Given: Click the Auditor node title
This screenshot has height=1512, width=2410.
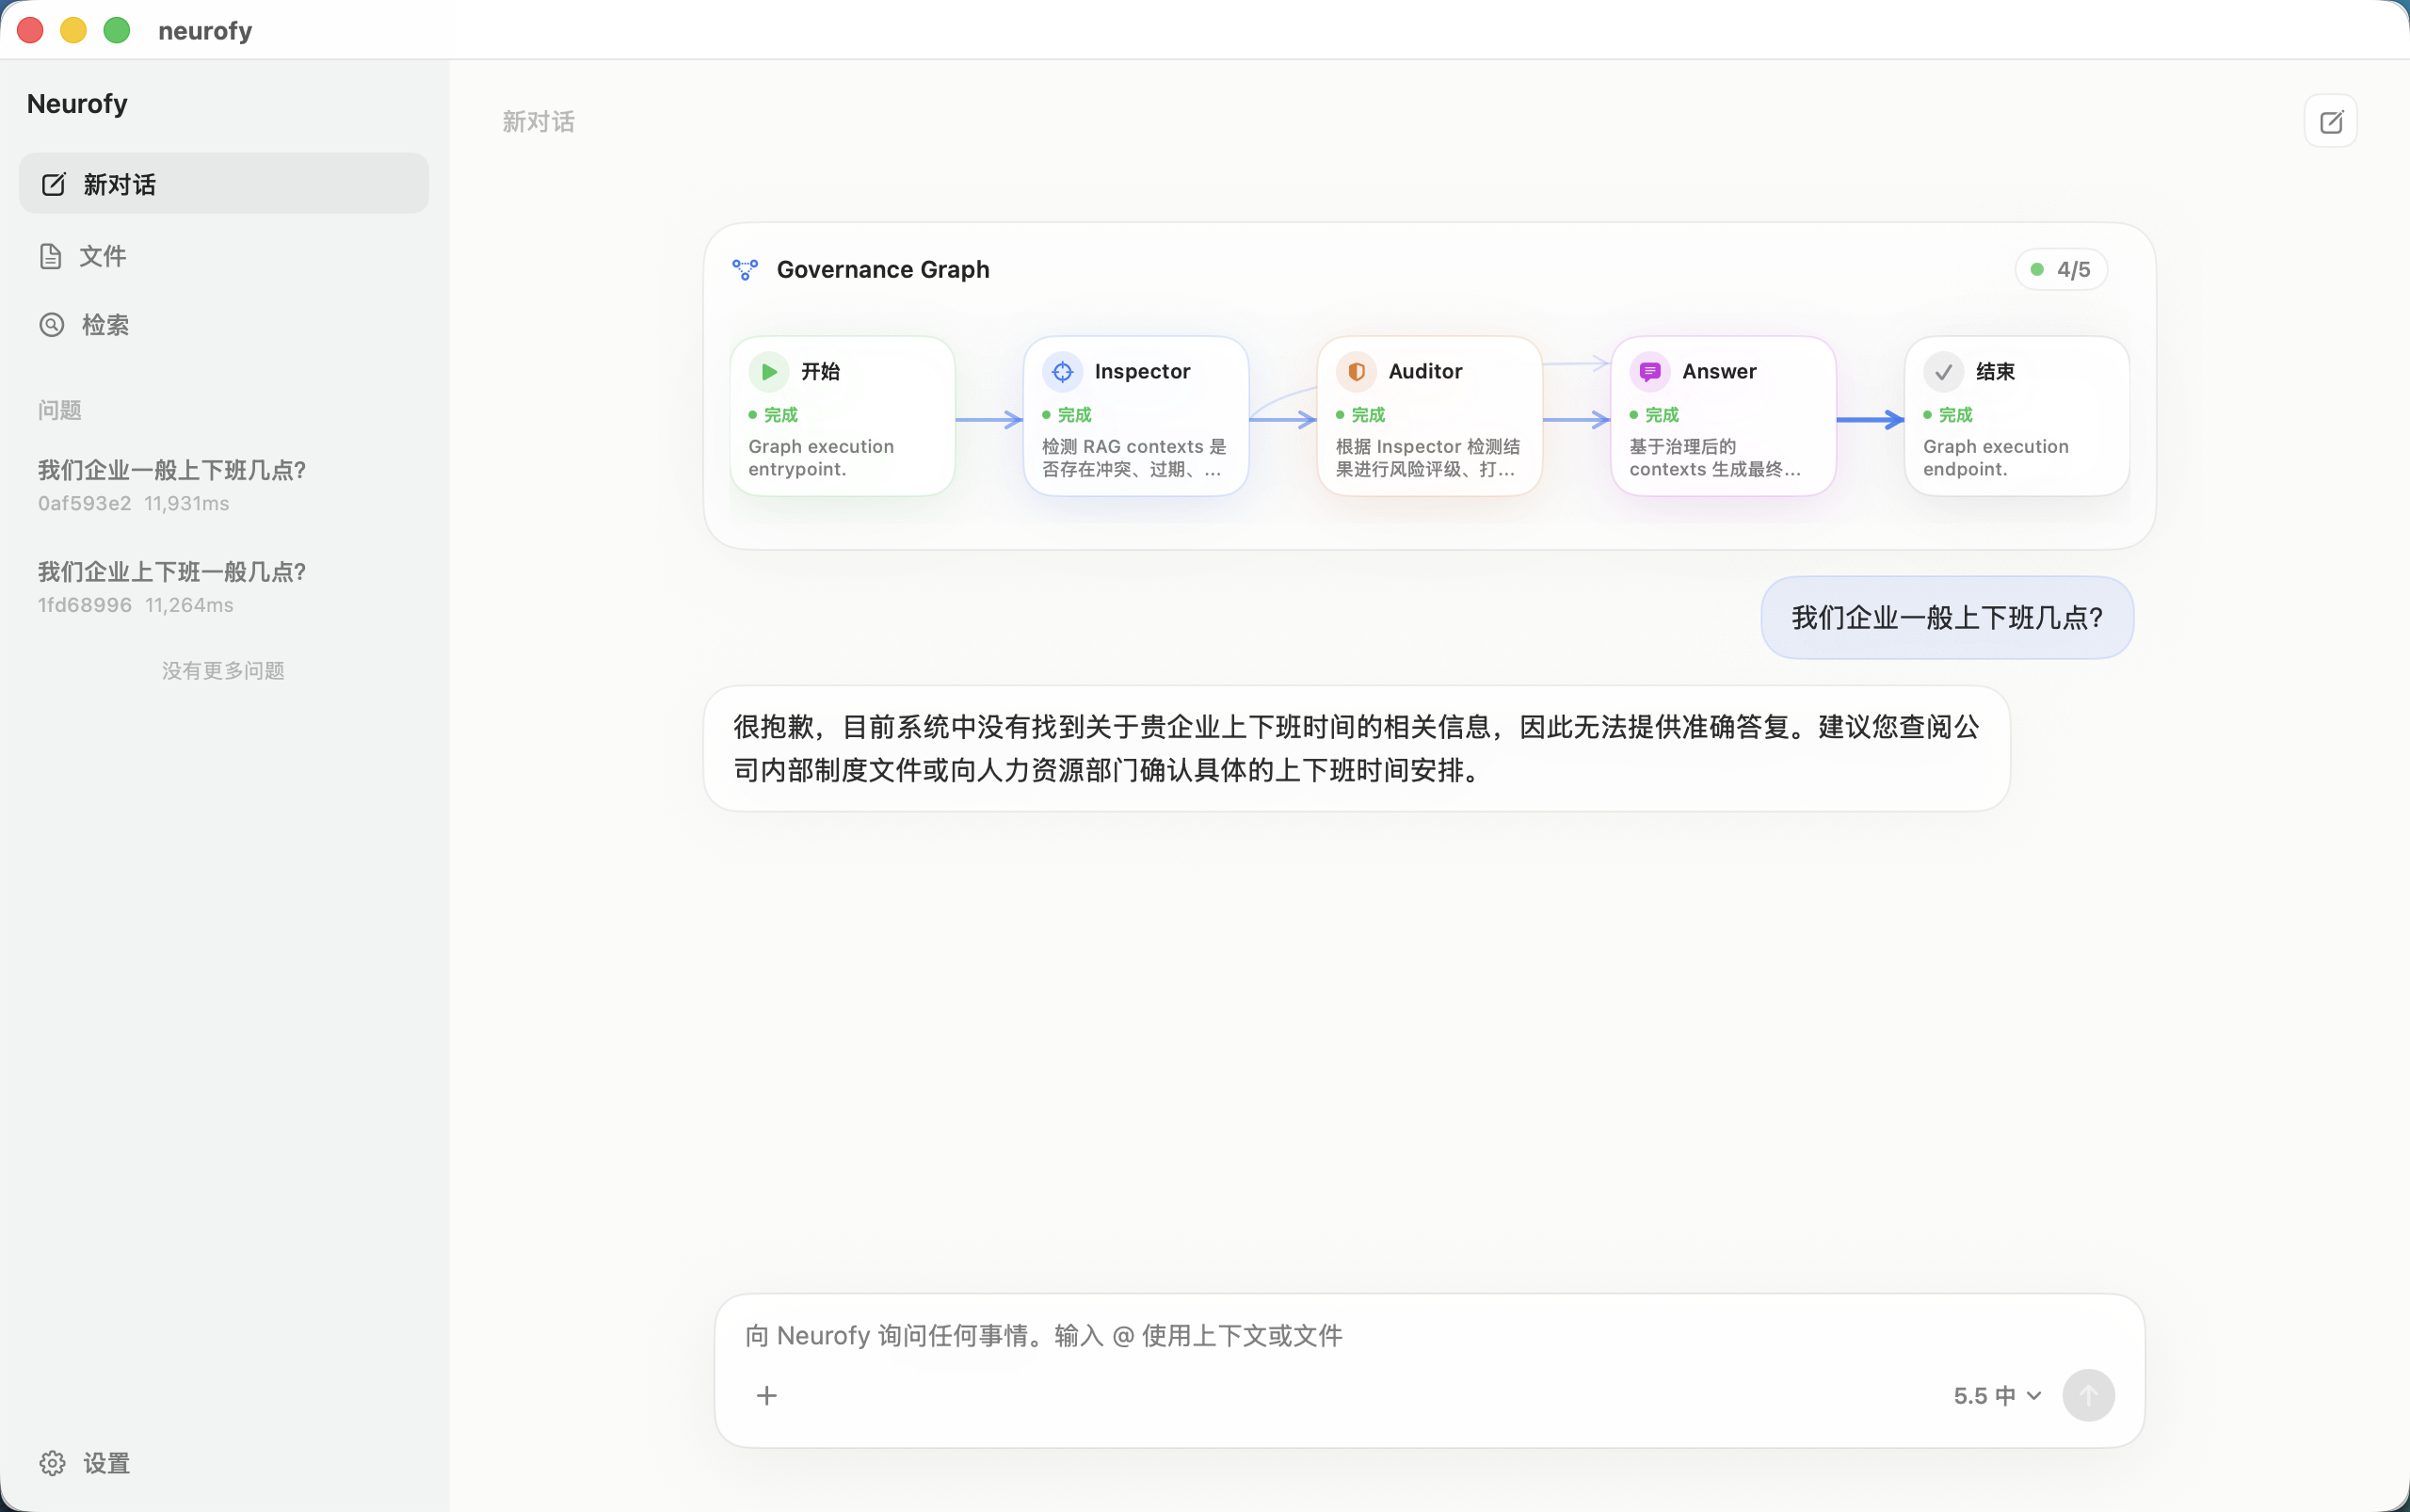Looking at the screenshot, I should (x=1425, y=372).
